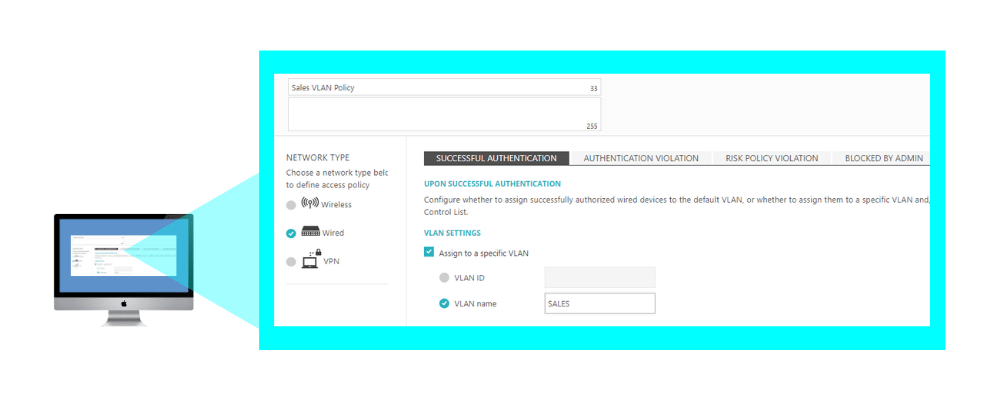Click the empty policy description text area
Screen dimensions: 1000x400
[x=445, y=114]
